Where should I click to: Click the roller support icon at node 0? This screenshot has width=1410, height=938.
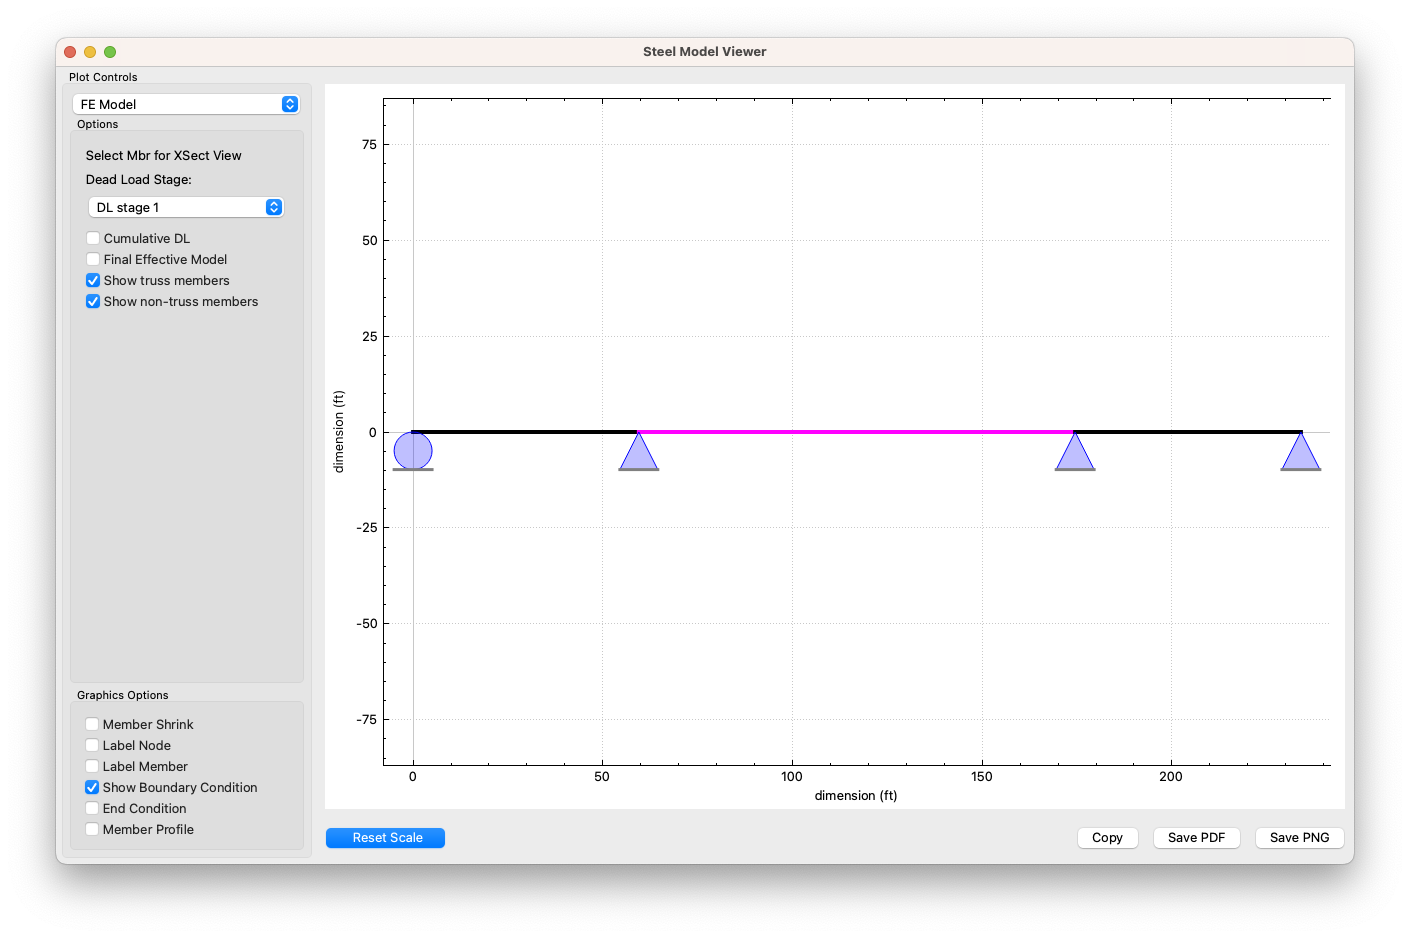tap(413, 451)
